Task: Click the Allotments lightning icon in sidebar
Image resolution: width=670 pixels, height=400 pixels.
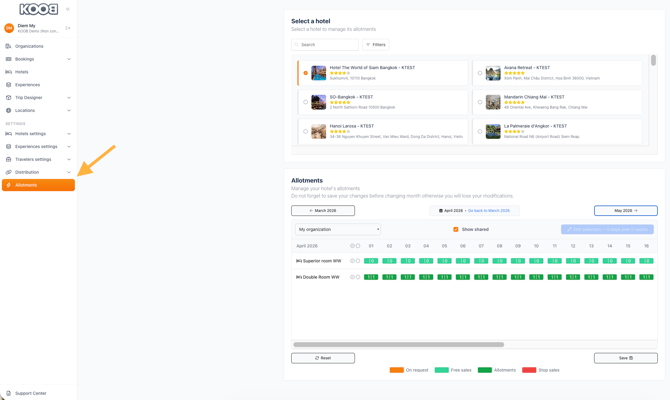Action: coord(9,185)
